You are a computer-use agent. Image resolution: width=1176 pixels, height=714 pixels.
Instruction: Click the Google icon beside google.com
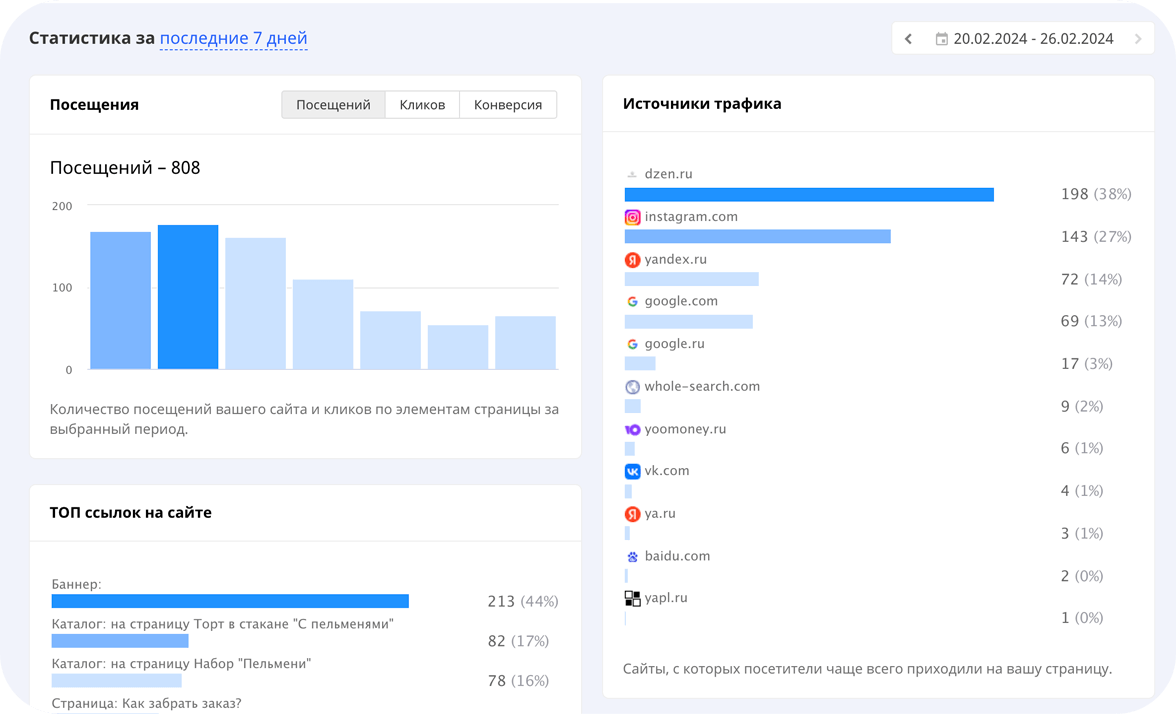click(x=632, y=302)
